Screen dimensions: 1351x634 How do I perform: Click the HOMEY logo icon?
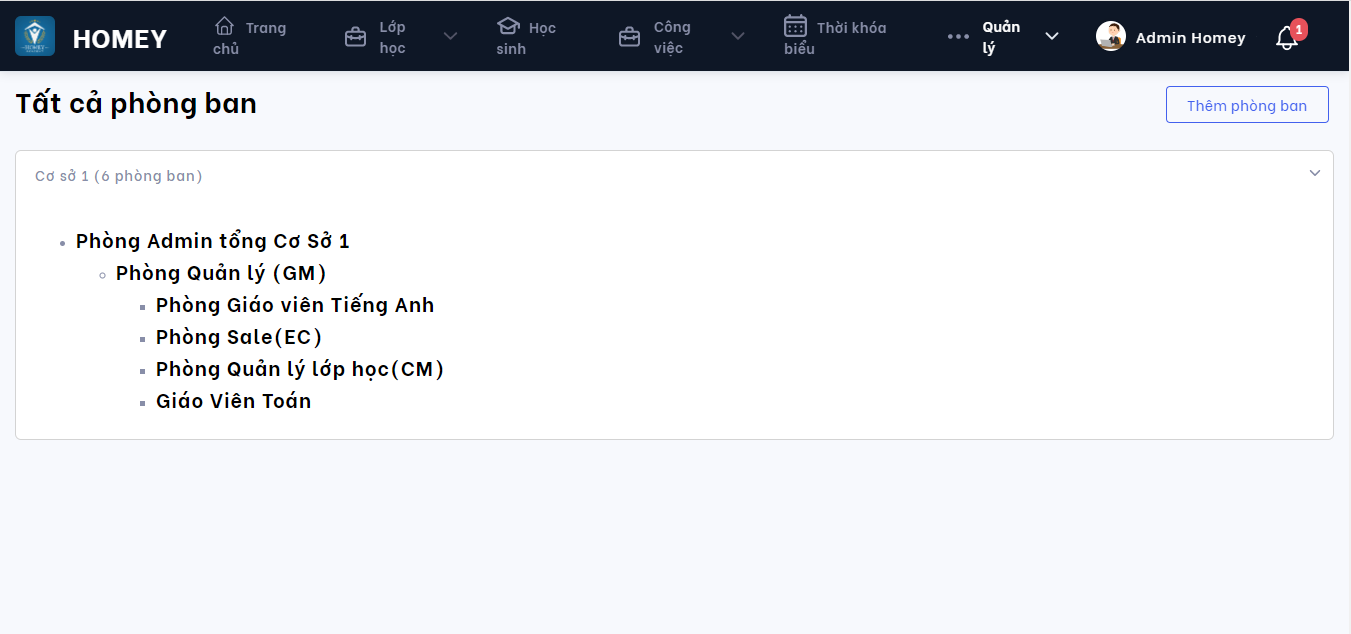(x=35, y=36)
